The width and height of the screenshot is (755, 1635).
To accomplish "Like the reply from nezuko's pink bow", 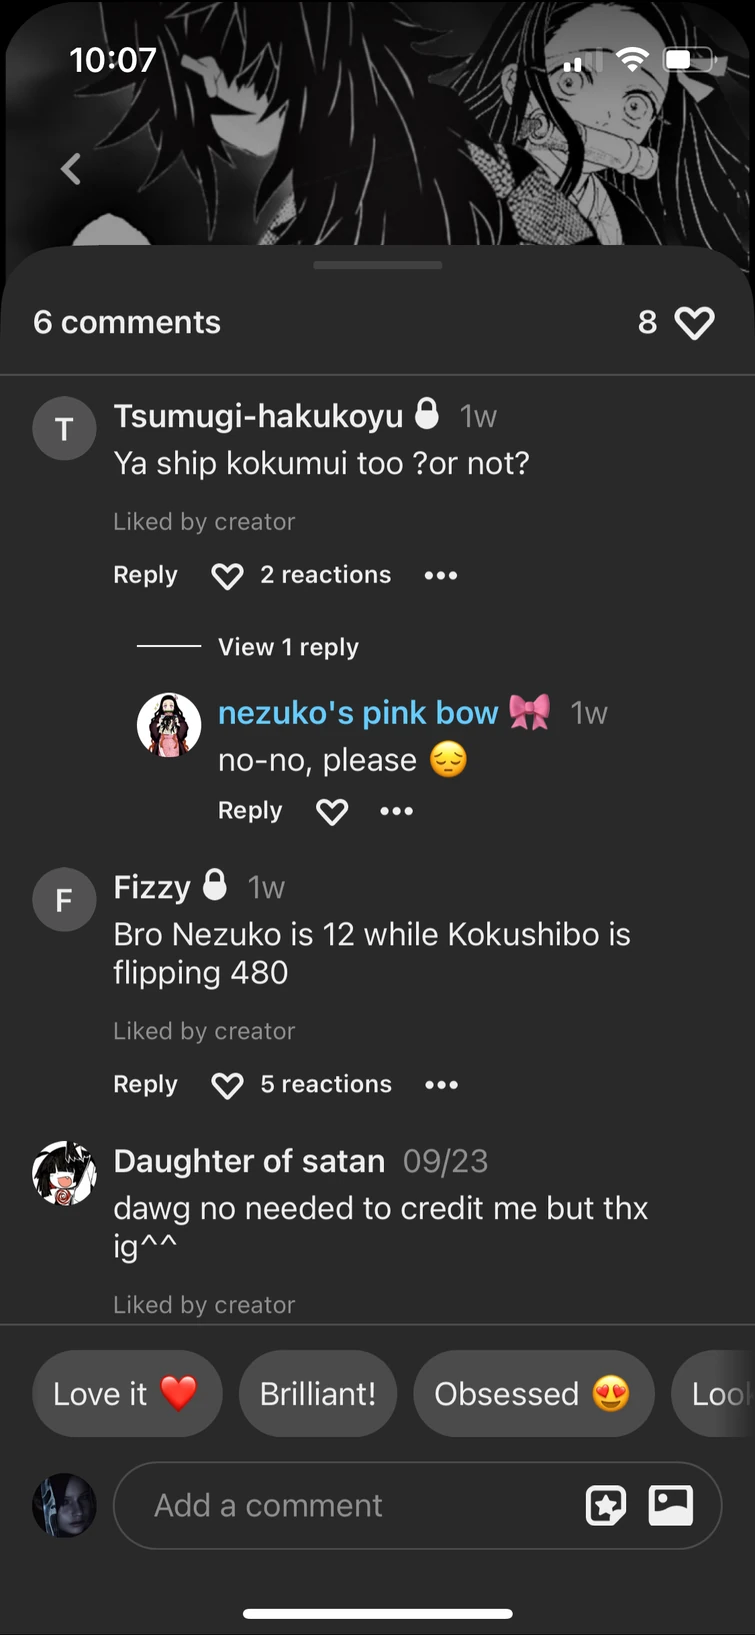I will [331, 811].
